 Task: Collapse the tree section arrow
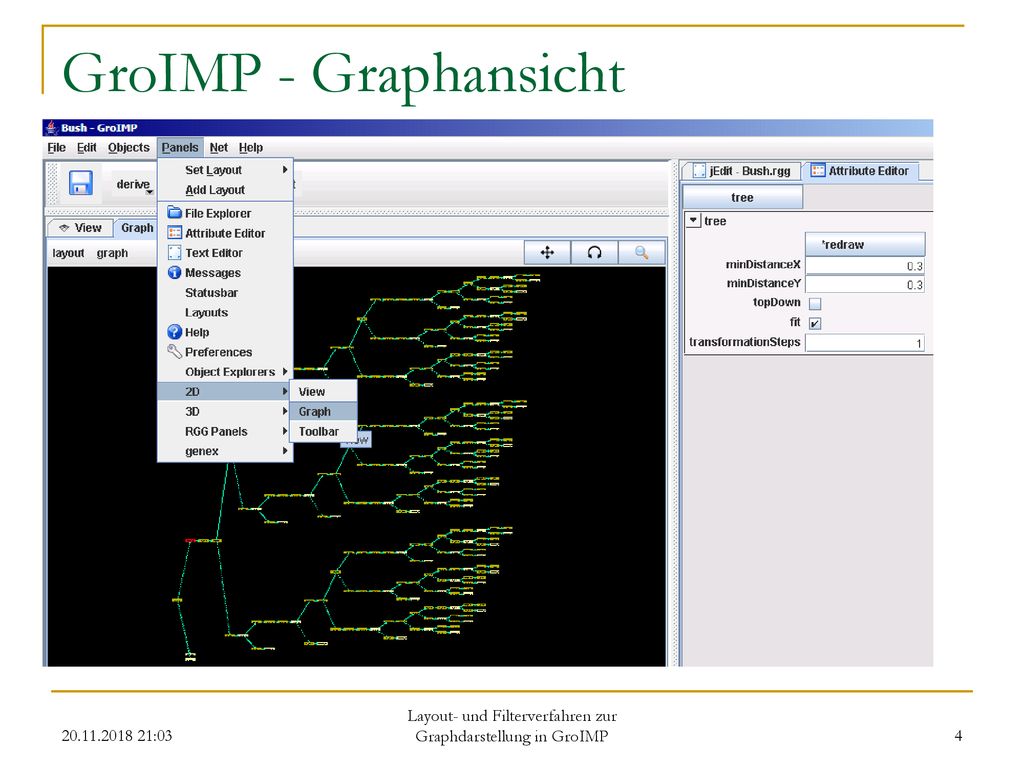(694, 221)
